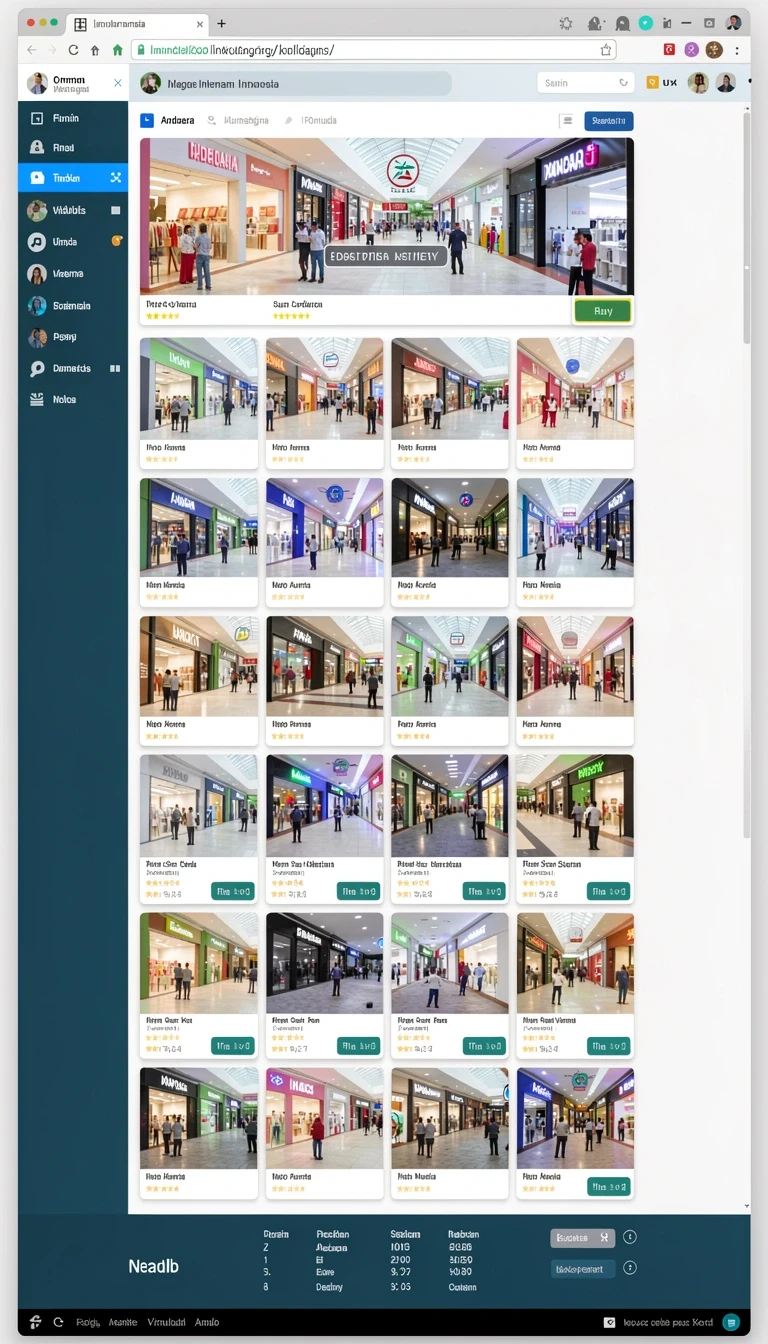The width and height of the screenshot is (768, 1344).
Task: Click the blue Seareria button
Action: (608, 121)
